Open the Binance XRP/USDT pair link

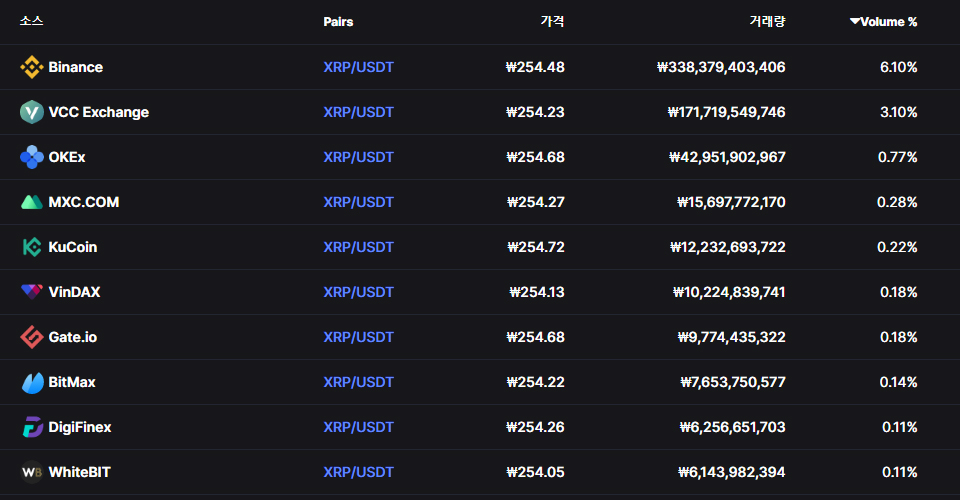[x=358, y=67]
